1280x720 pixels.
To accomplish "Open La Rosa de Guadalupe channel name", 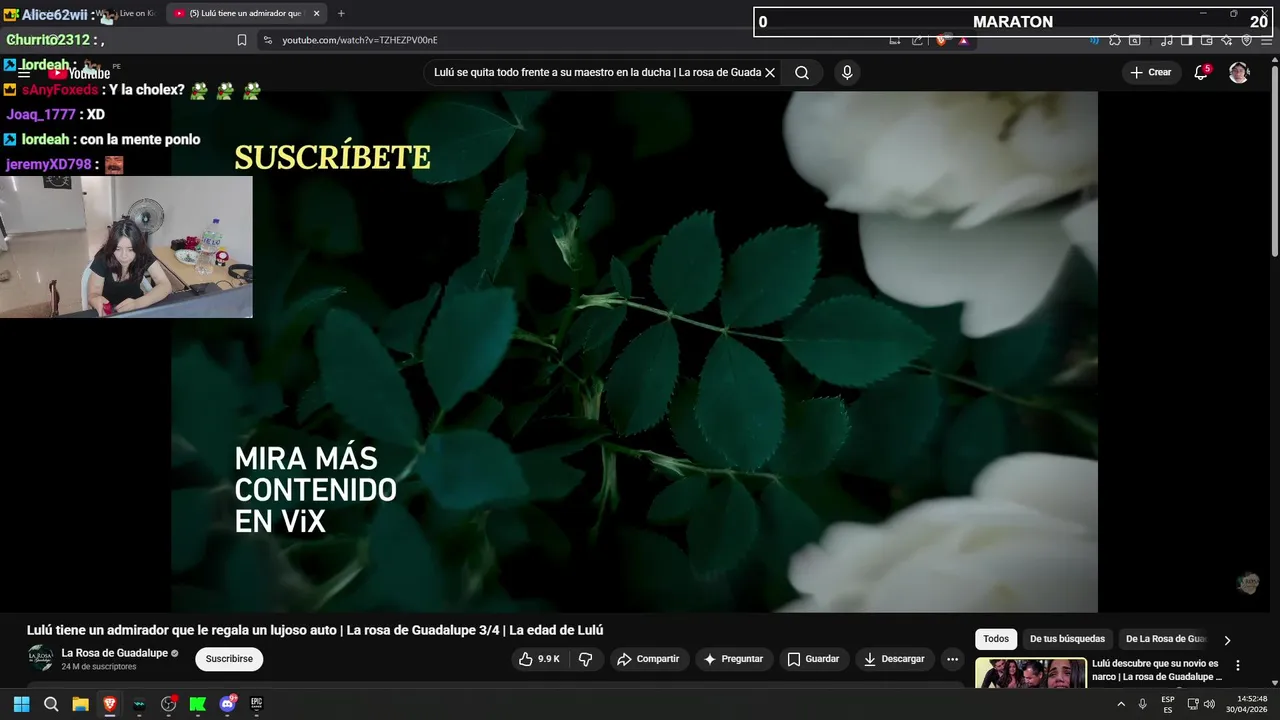I will pyautogui.click(x=114, y=653).
